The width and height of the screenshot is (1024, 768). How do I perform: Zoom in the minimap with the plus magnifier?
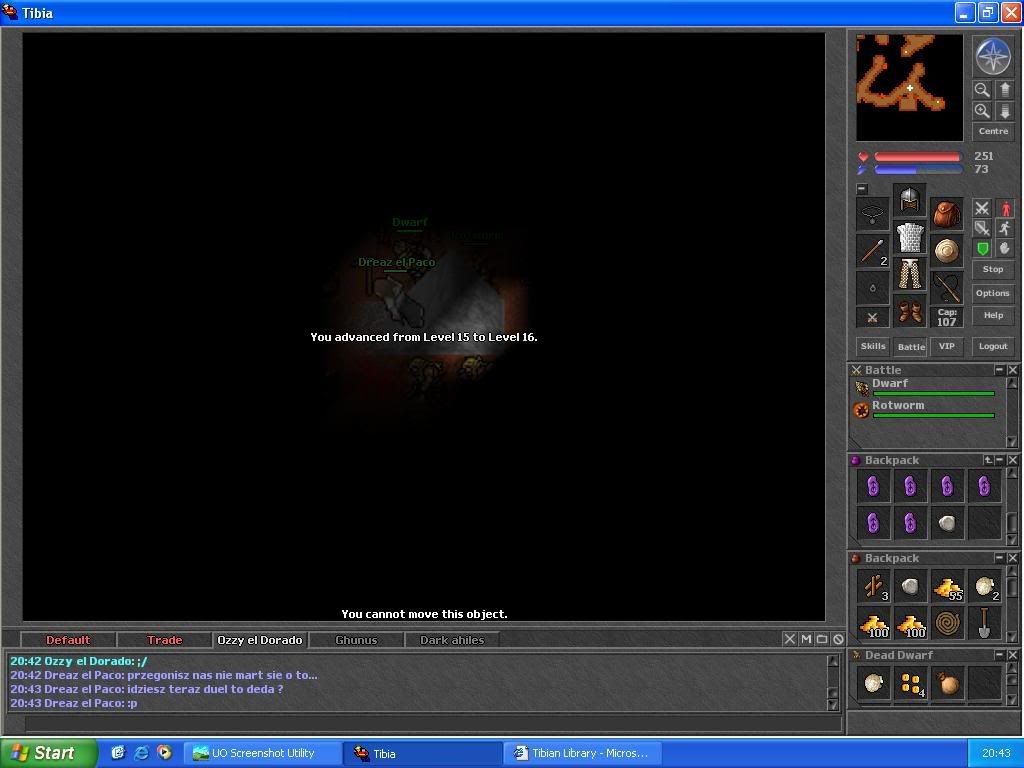[x=982, y=110]
